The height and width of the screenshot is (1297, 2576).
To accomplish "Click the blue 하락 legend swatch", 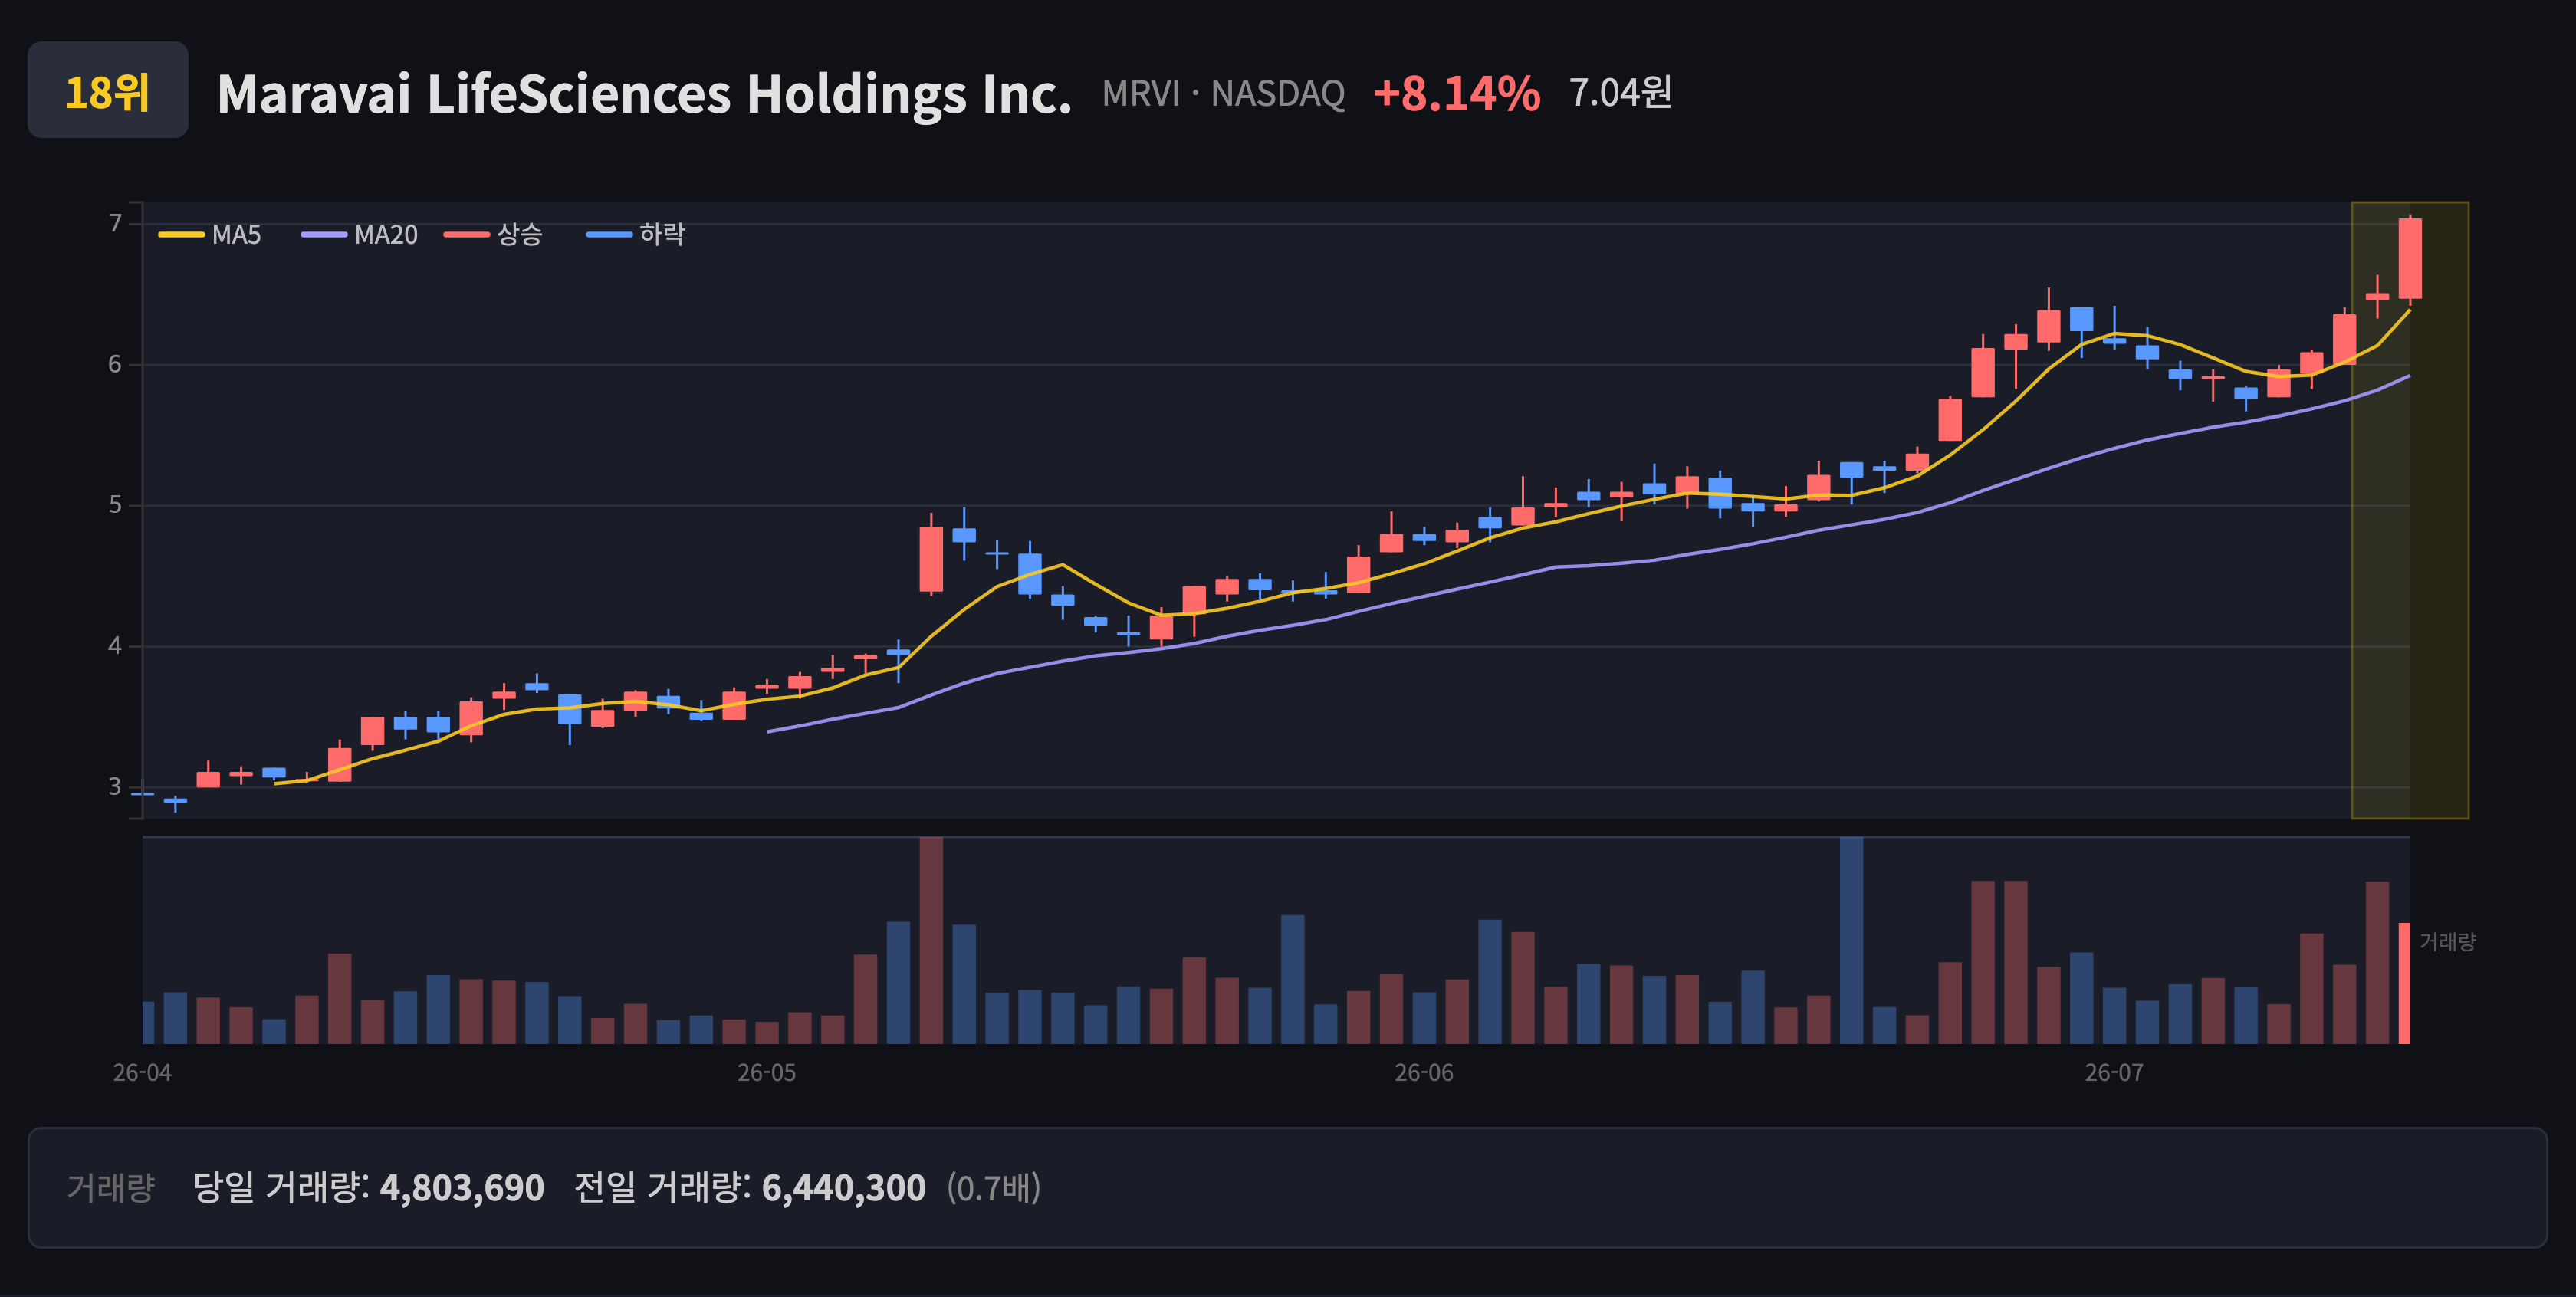I will 609,235.
